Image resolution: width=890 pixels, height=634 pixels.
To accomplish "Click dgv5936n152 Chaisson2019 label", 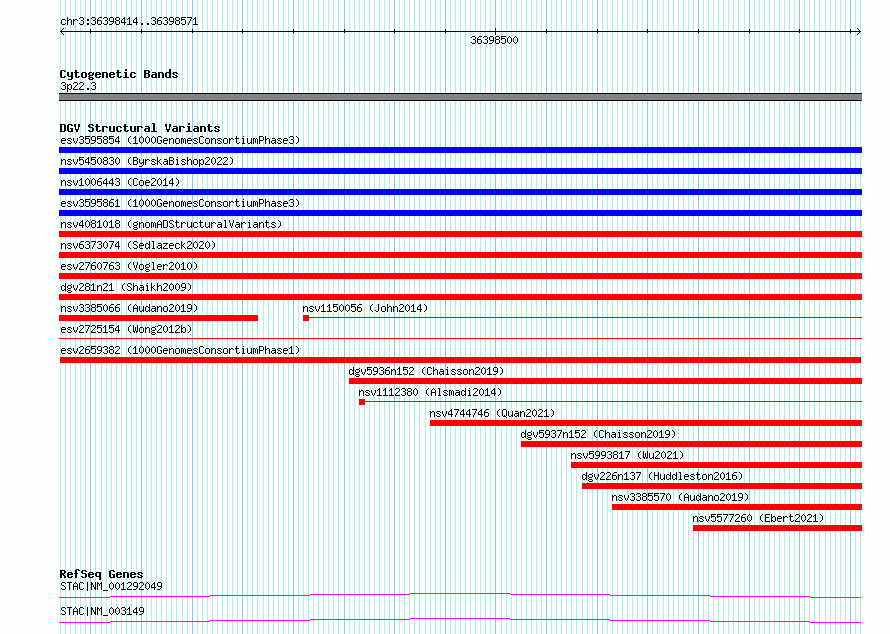I will pyautogui.click(x=426, y=371).
